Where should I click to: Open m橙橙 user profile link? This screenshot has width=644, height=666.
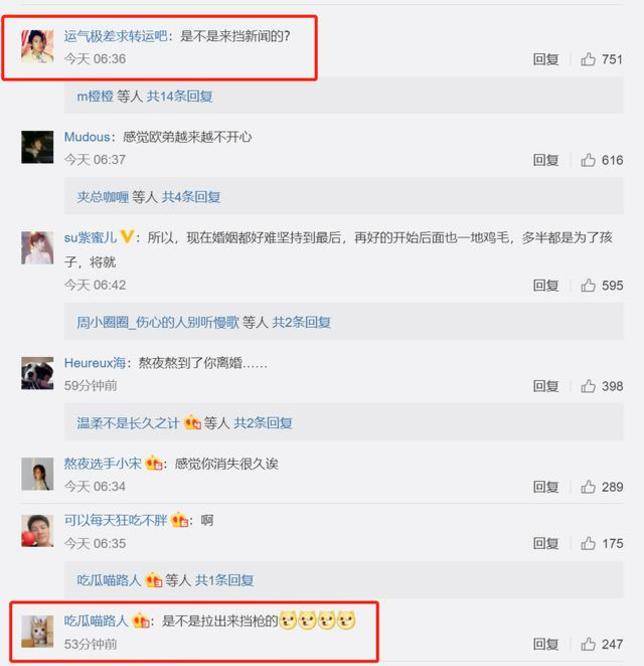pos(95,96)
